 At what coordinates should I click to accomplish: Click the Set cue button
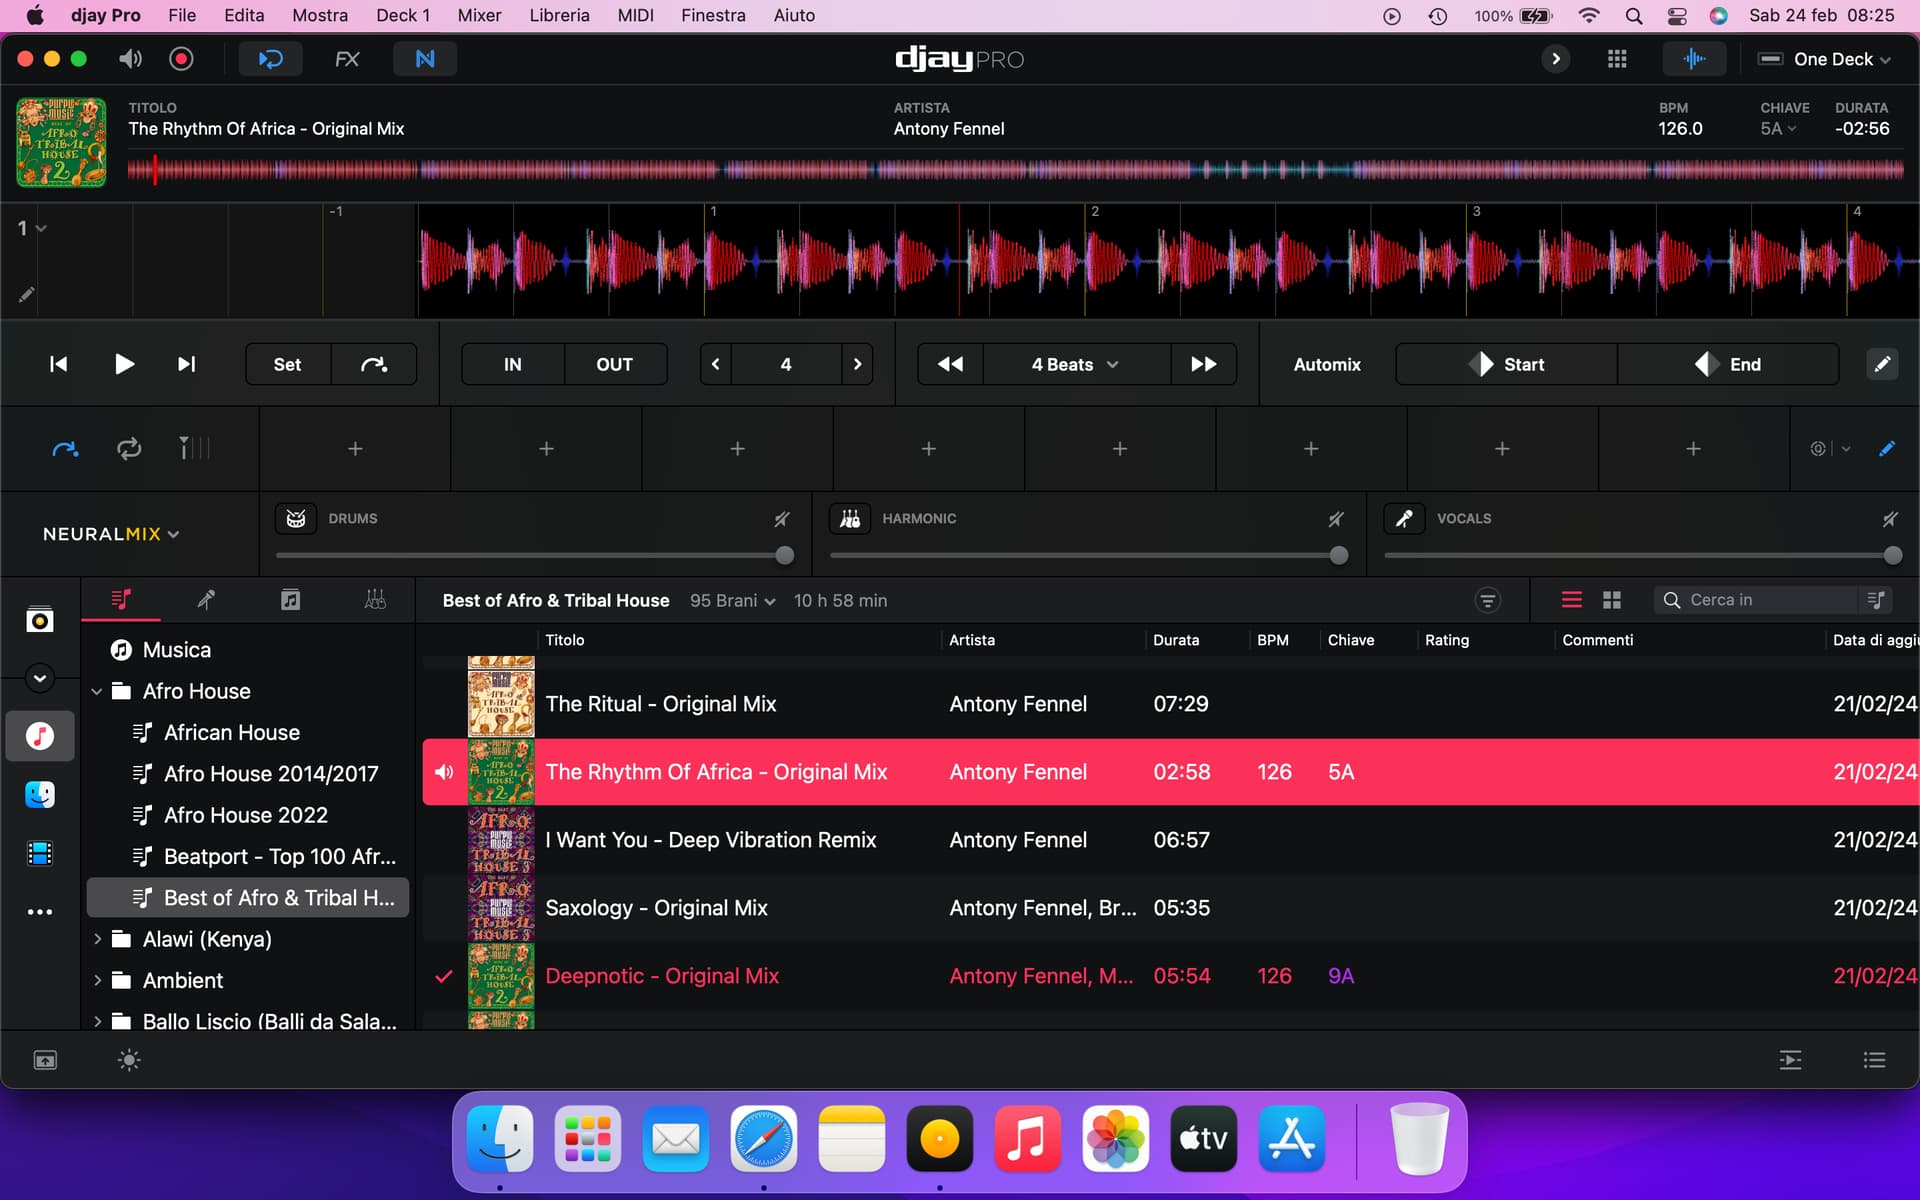[288, 364]
